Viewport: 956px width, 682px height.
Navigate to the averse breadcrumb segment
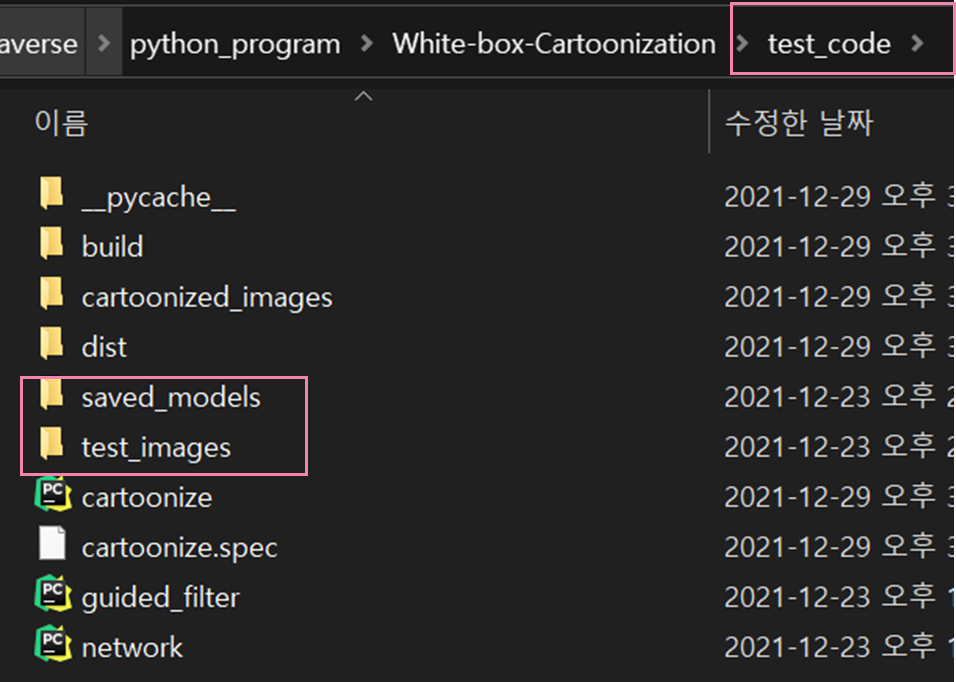coord(39,43)
